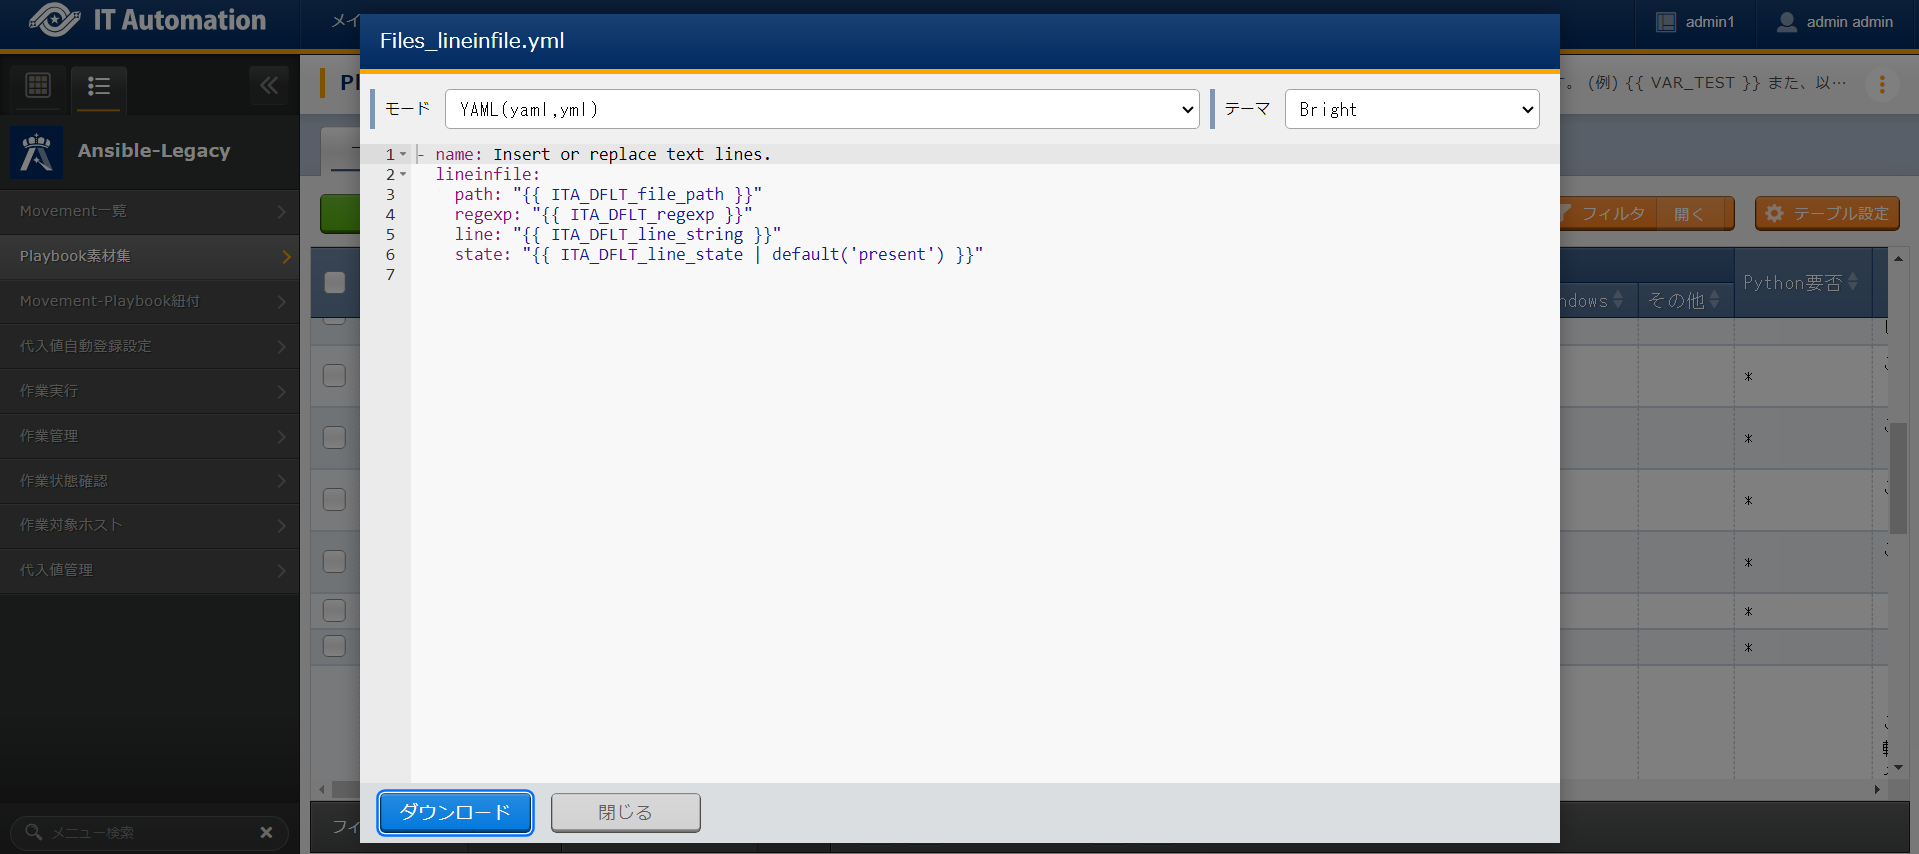Tick the fifth table row checkbox
The image size is (1919, 854).
335,562
